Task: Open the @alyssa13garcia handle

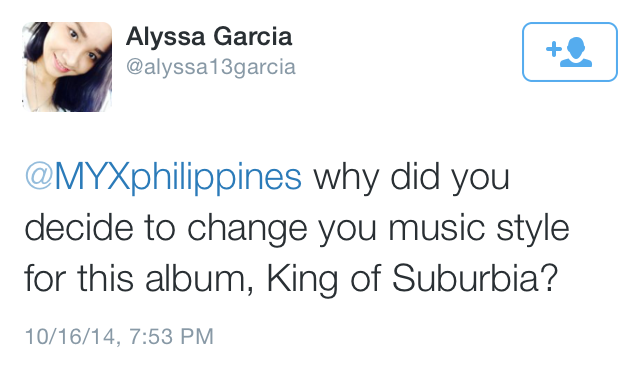Action: 211,67
